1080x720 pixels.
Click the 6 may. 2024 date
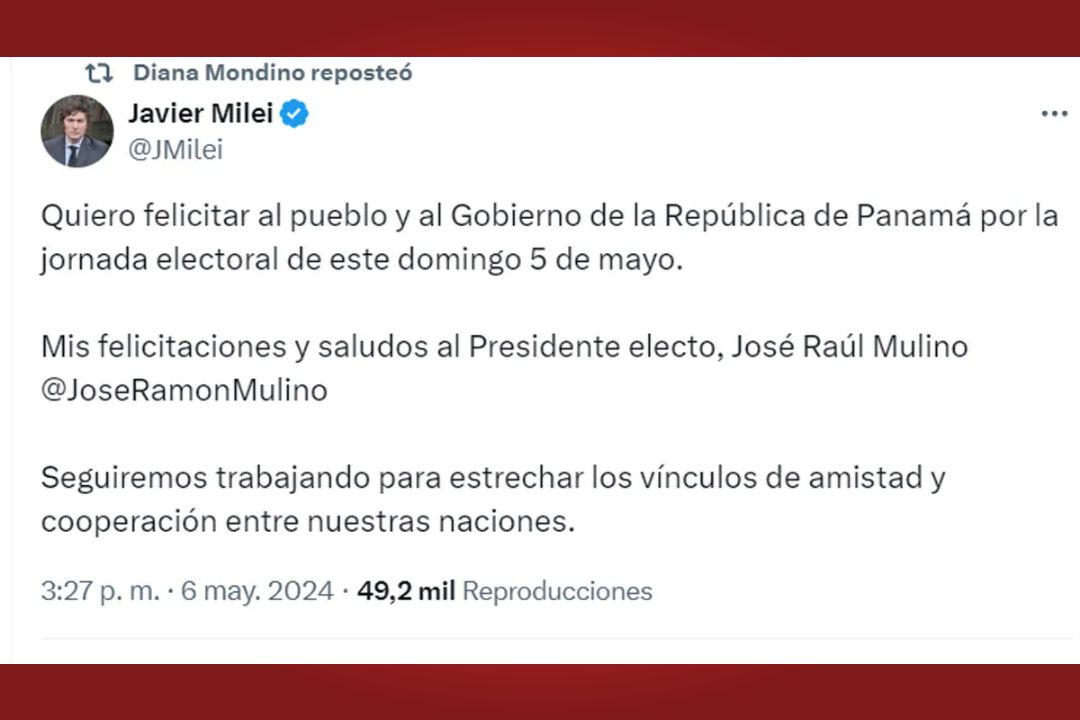click(257, 591)
